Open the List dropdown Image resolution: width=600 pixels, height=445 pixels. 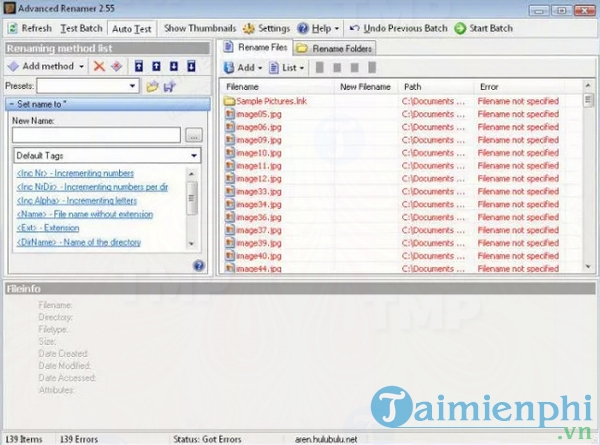(287, 68)
